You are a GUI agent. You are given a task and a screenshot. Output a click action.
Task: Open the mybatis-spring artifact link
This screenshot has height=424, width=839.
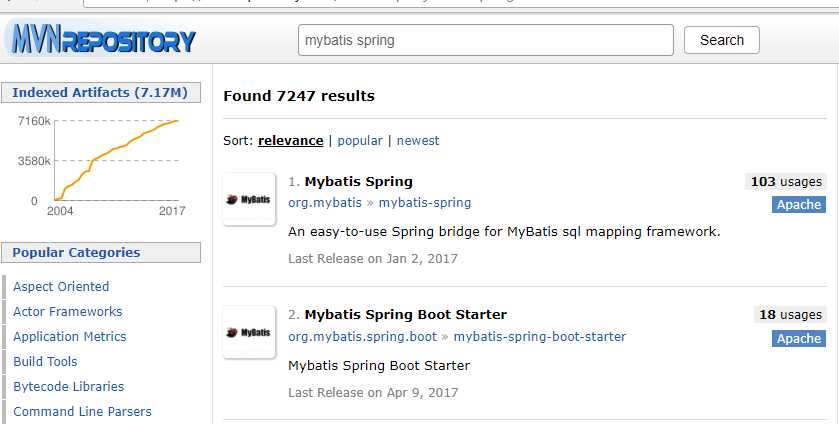(x=425, y=203)
